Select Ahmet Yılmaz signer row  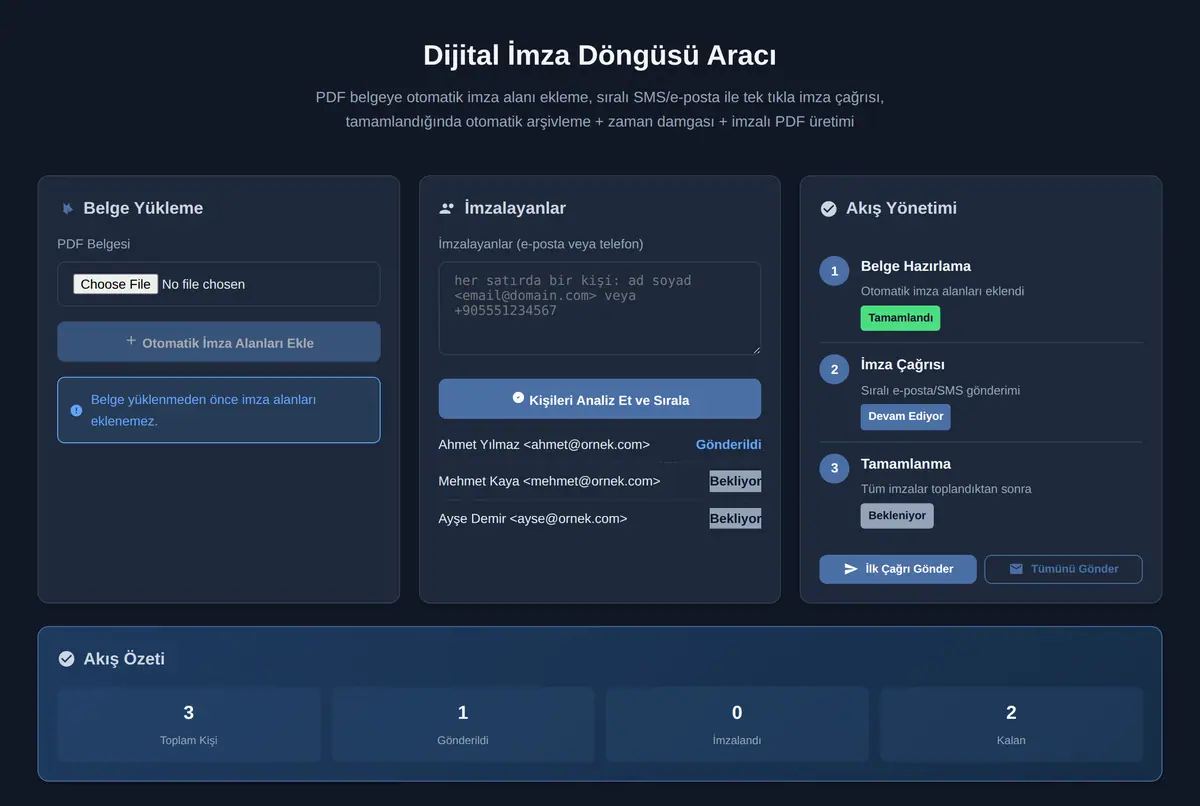(x=599, y=444)
